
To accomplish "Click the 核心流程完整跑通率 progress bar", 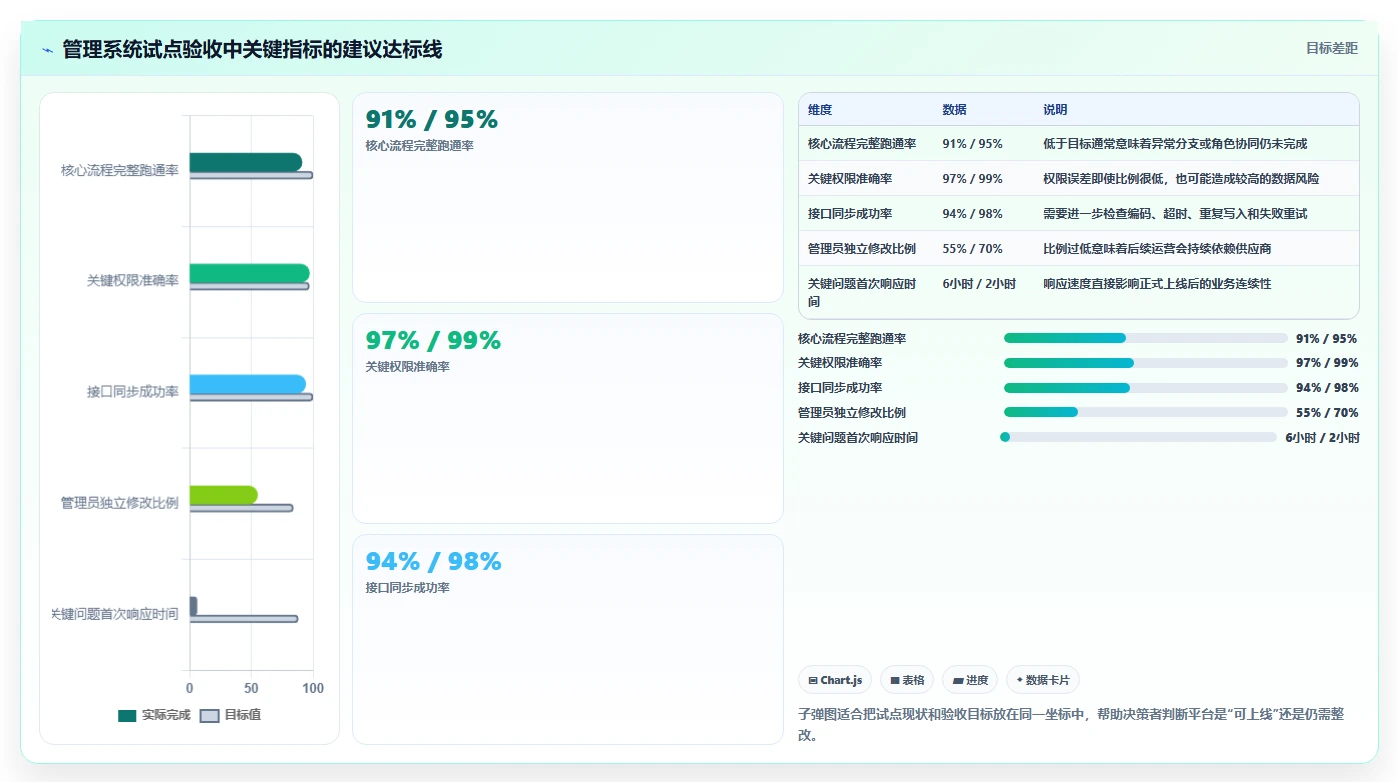I will (1145, 338).
